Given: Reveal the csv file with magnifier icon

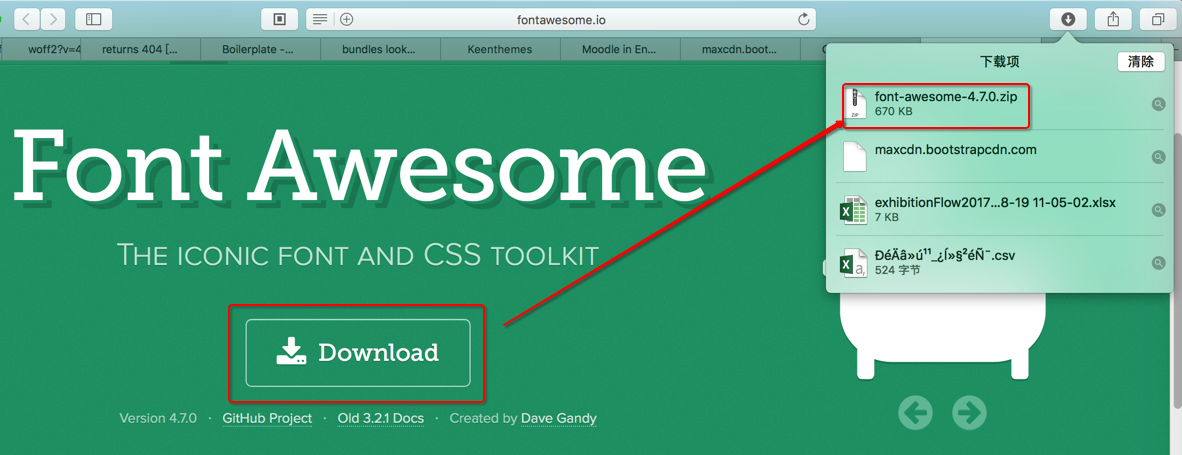Looking at the screenshot, I should pyautogui.click(x=1159, y=263).
